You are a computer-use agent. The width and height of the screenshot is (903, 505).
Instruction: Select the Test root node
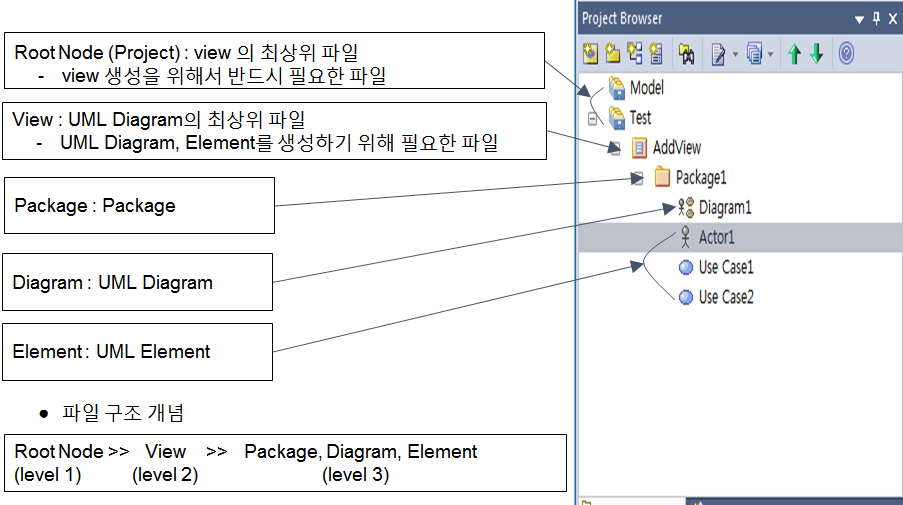point(640,117)
